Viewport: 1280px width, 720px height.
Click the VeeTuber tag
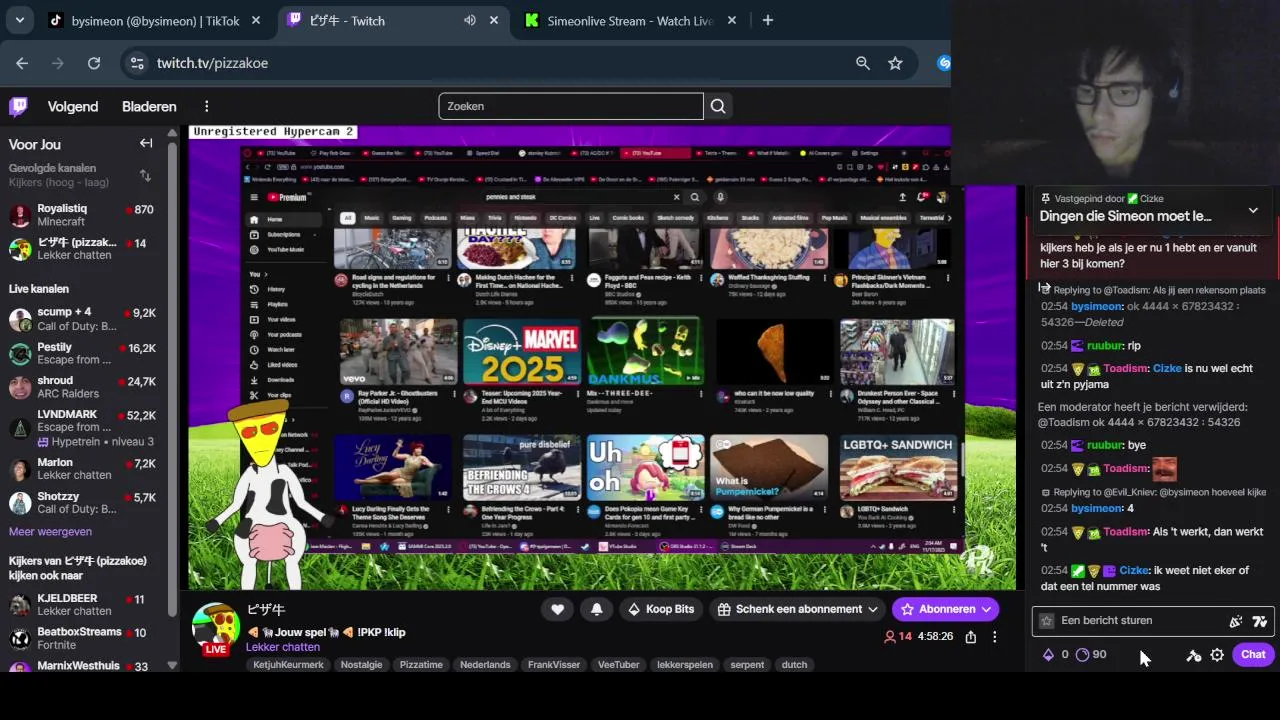click(x=618, y=664)
